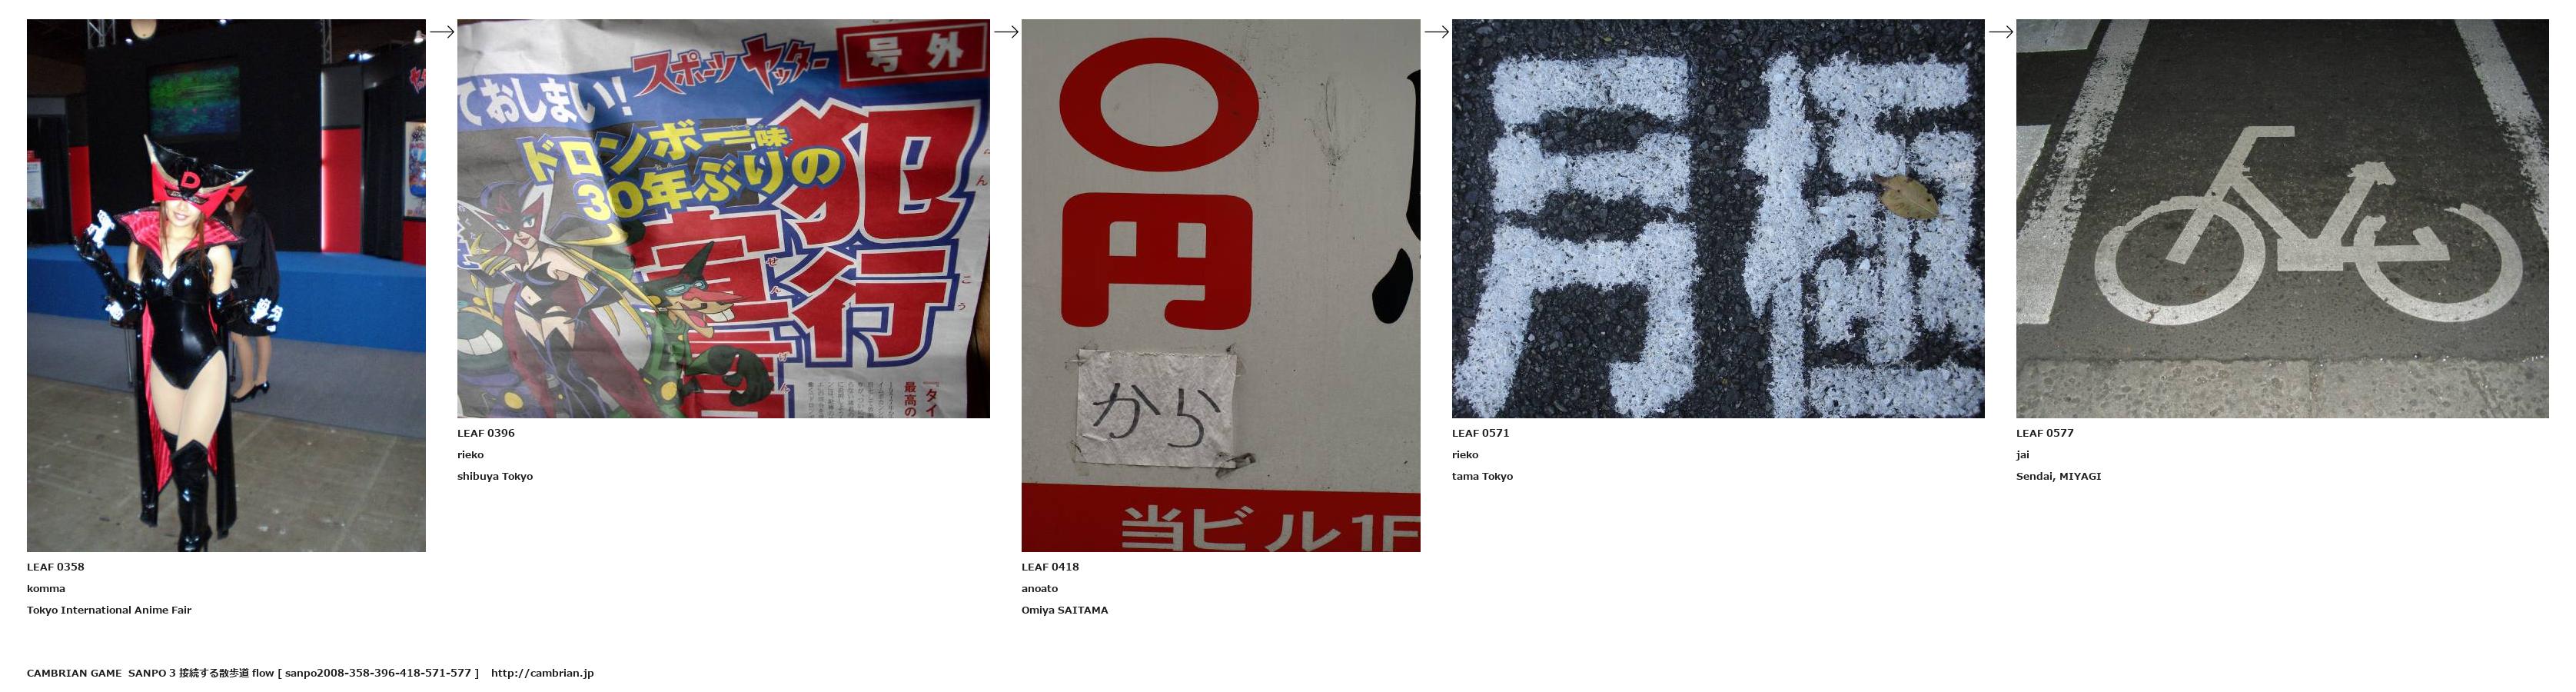Click the arrow after the 0円 sign photo
The height and width of the screenshot is (692, 2576).
[x=1436, y=32]
